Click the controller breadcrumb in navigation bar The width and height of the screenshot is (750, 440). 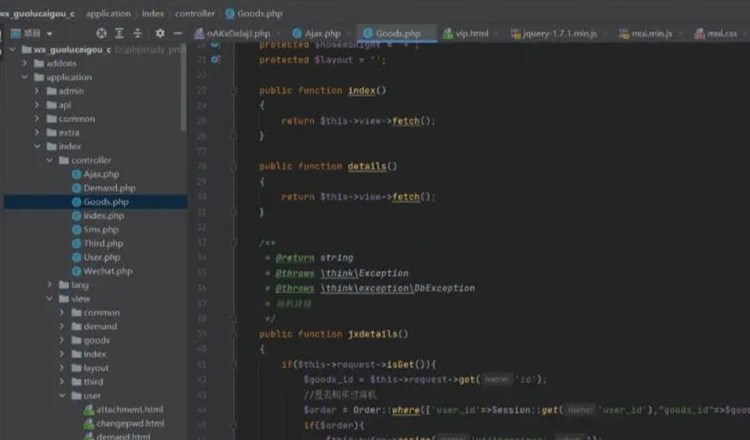[196, 13]
